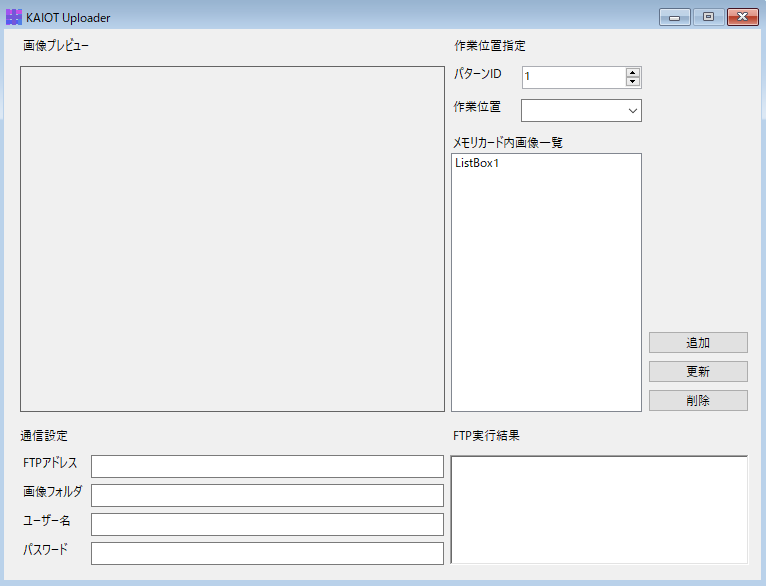This screenshot has width=766, height=586.
Task: Maximize the KAIOT Uploader window
Action: click(707, 17)
